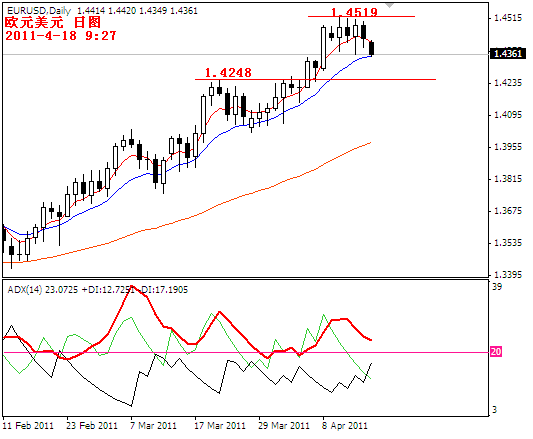Click the current price label 1.4361

[x=508, y=54]
